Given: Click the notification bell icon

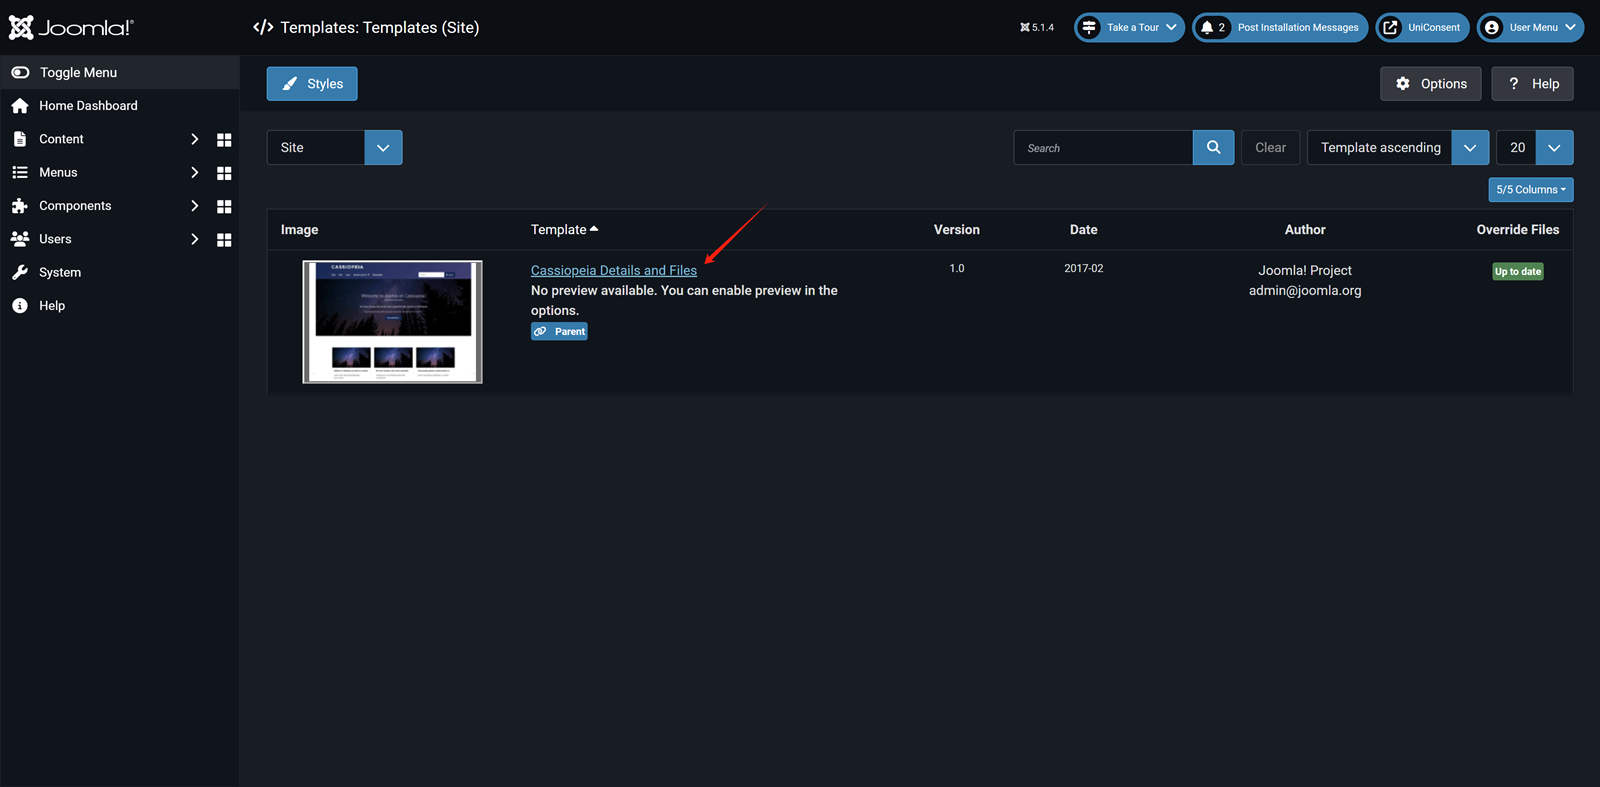Looking at the screenshot, I should [1207, 27].
